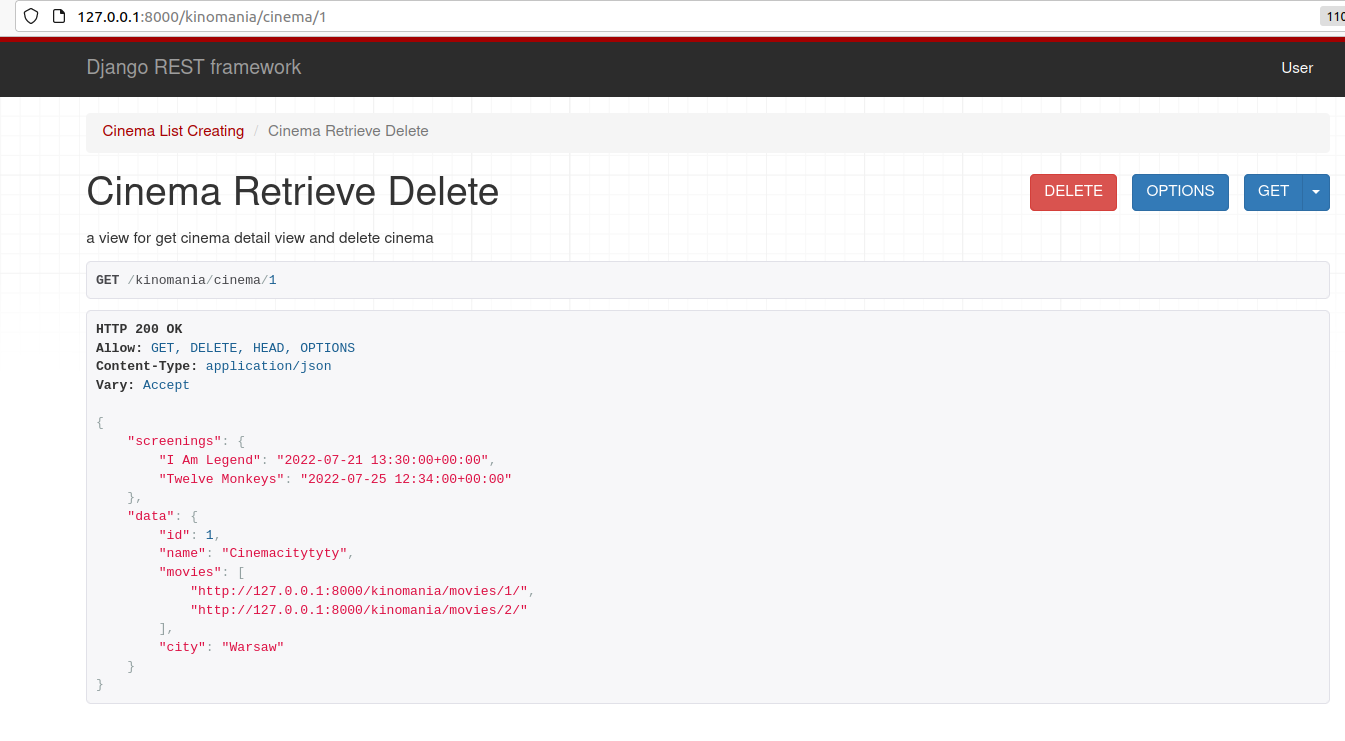Click the "movies" key
Screen dimensions: 1345x741
click(190, 572)
